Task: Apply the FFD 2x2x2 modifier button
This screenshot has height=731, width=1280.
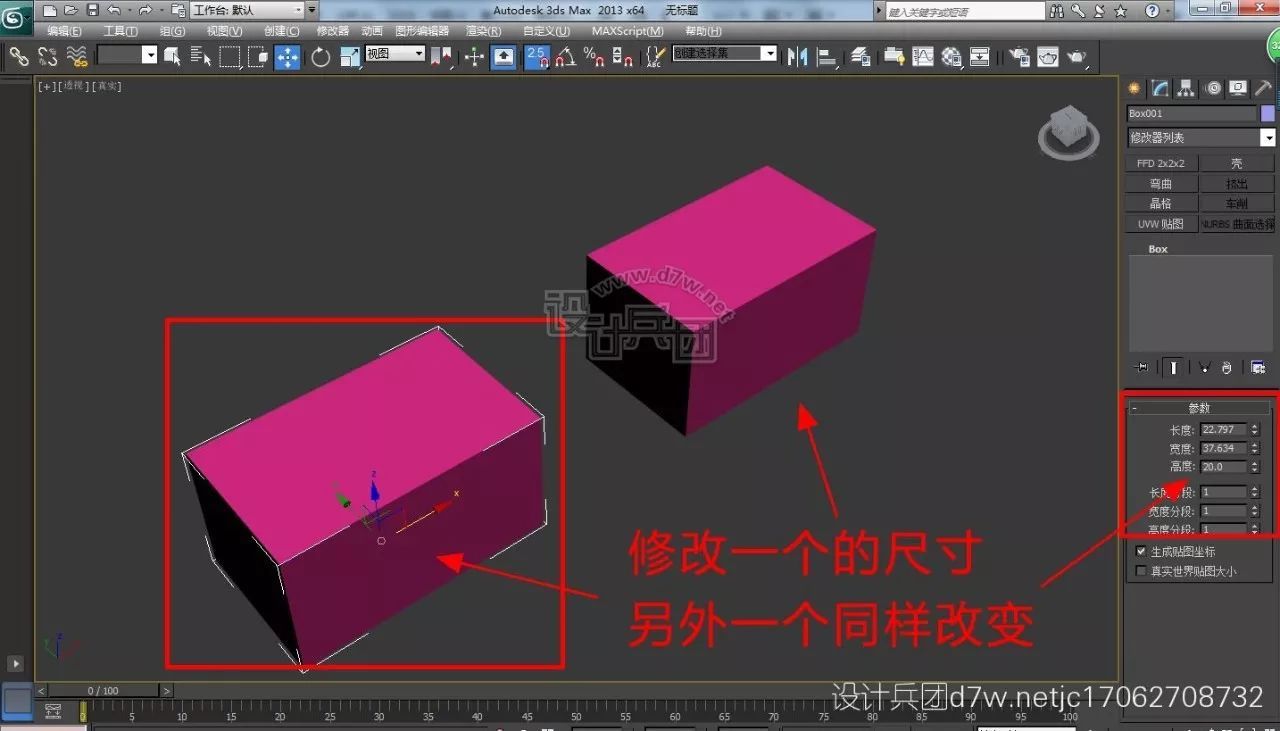Action: (x=1160, y=162)
